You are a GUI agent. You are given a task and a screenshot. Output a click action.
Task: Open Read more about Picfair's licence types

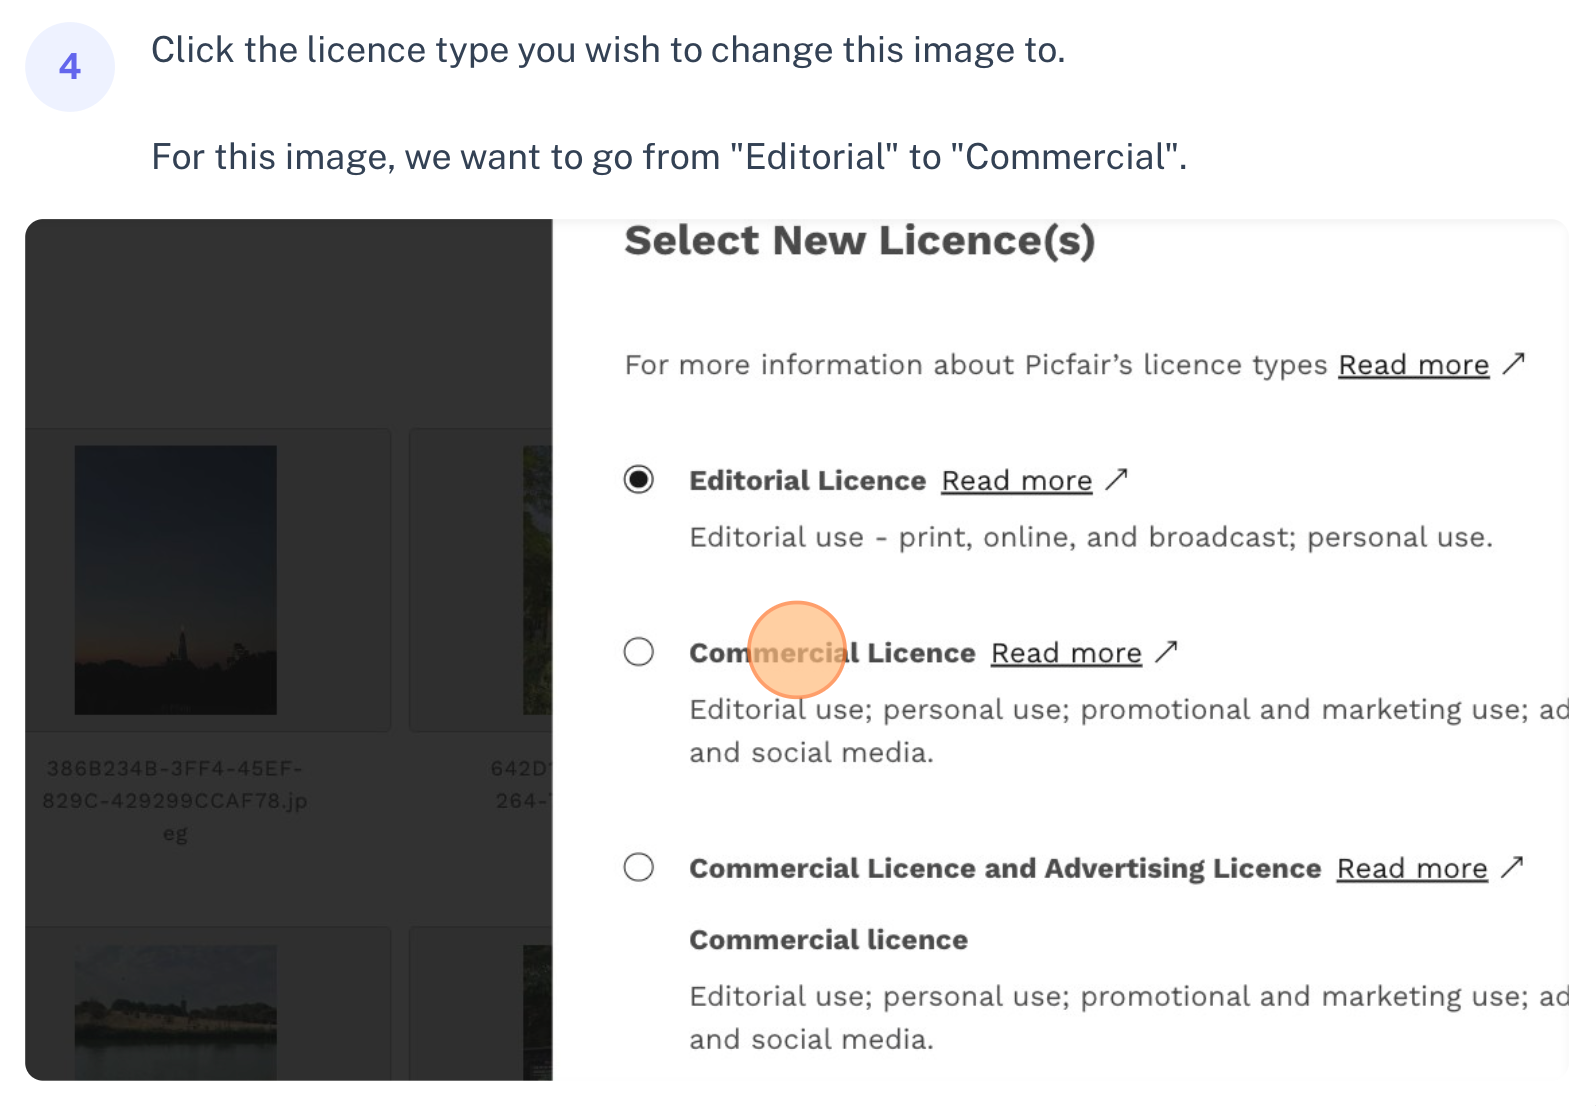(1413, 365)
